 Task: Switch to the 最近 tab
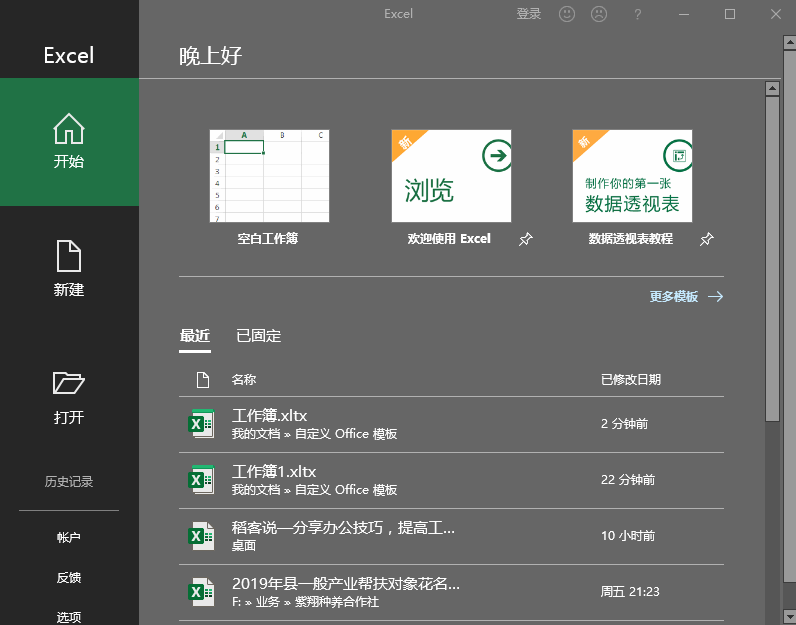click(x=194, y=336)
